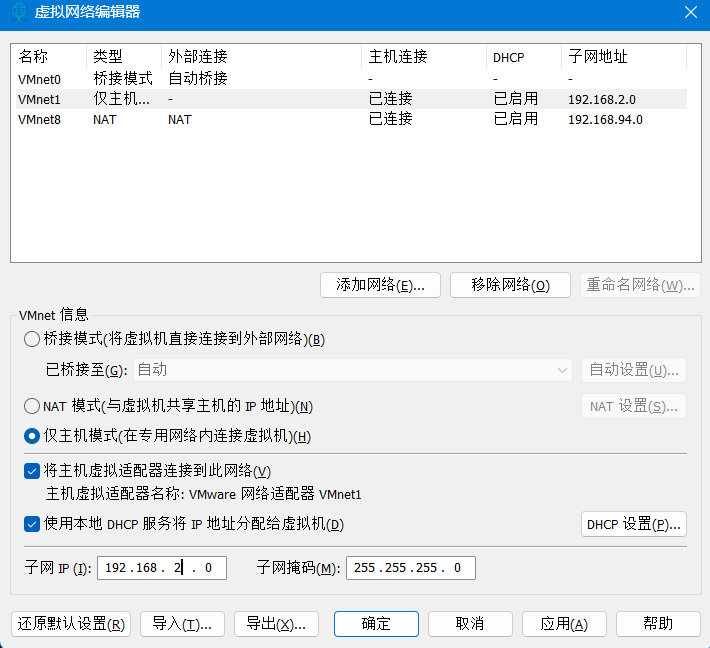Close the 虚拟网络编辑器 dialog
The width and height of the screenshot is (710, 648).
pyautogui.click(x=691, y=12)
